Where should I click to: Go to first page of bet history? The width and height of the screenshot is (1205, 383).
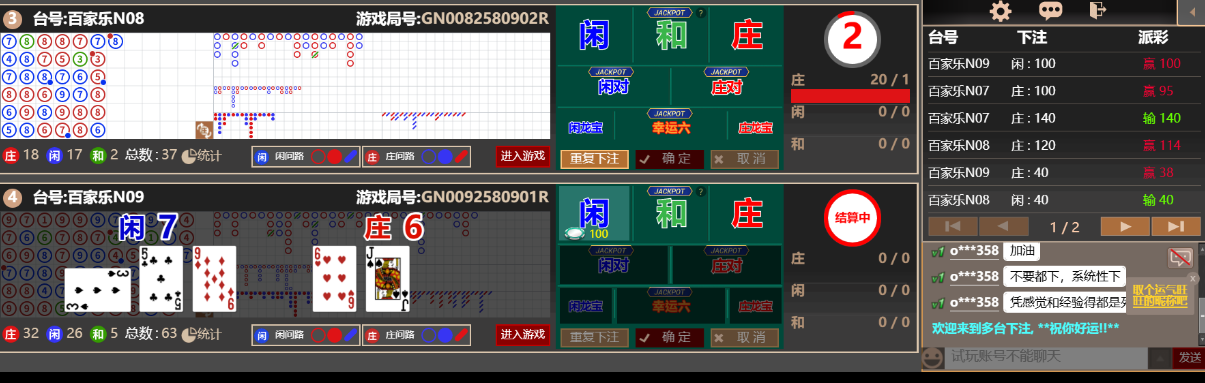(952, 226)
